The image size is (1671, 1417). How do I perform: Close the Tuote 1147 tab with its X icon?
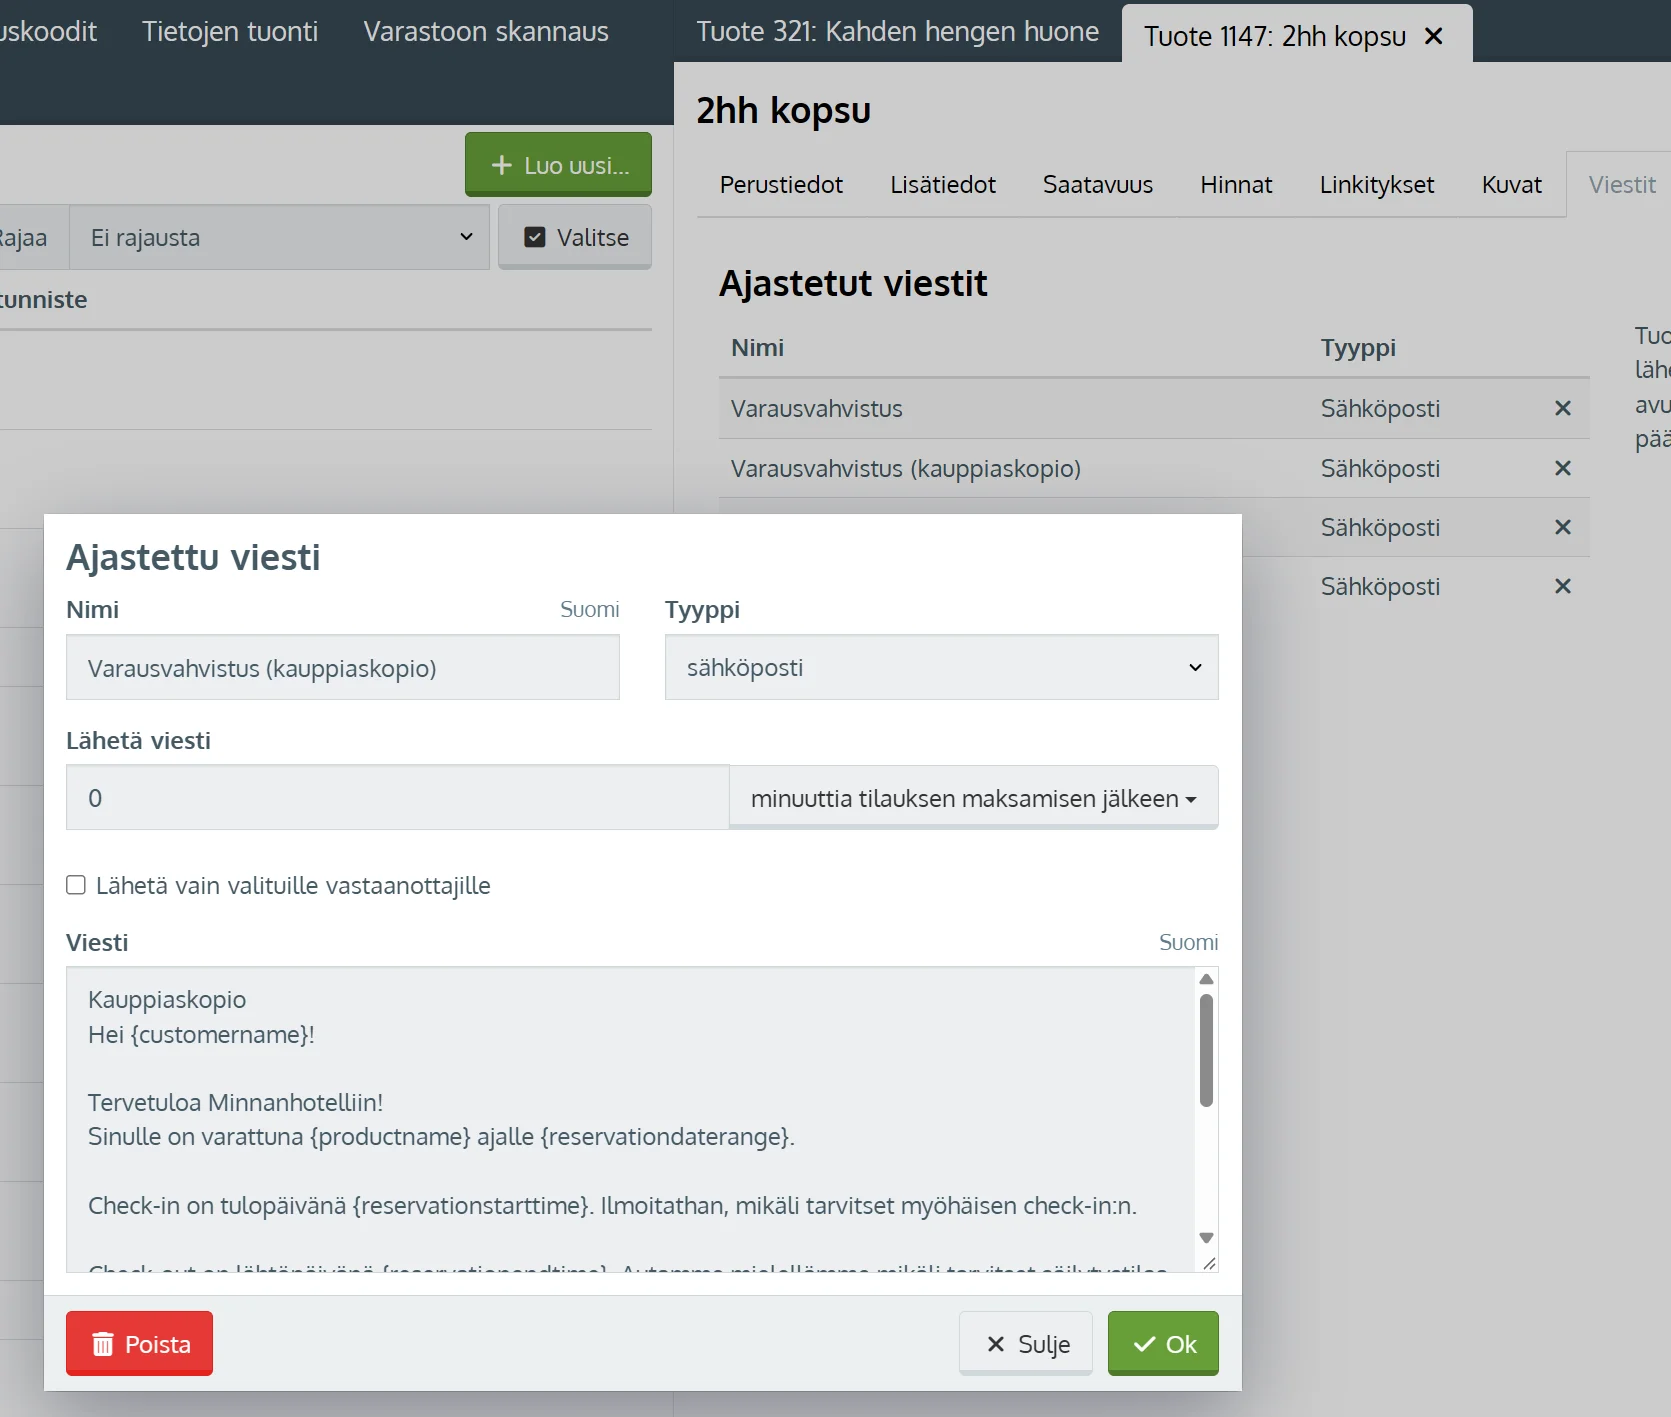1433,36
